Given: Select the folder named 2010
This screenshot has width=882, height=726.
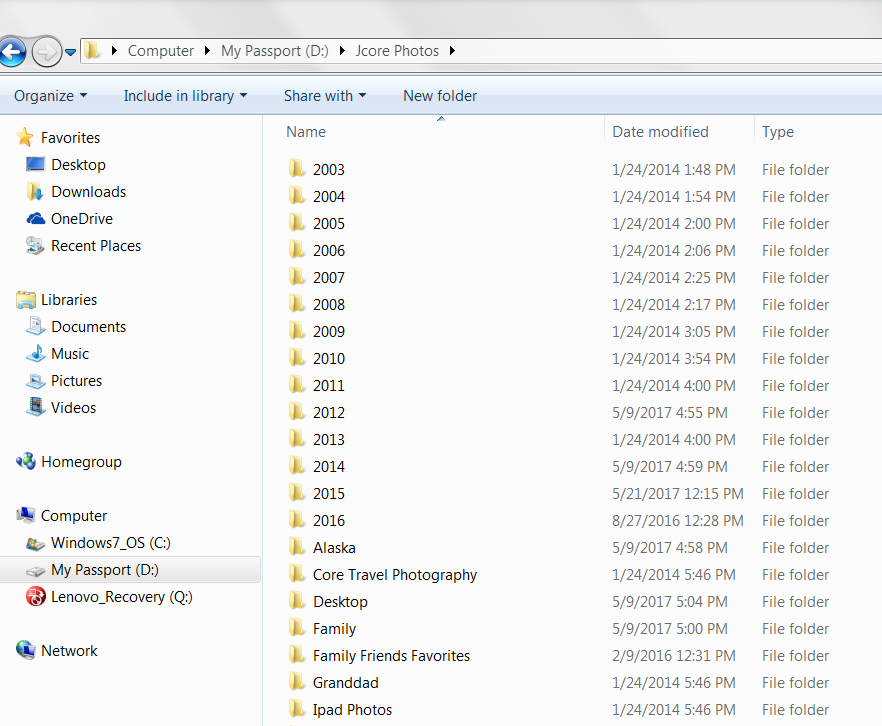Looking at the screenshot, I should [x=328, y=359].
